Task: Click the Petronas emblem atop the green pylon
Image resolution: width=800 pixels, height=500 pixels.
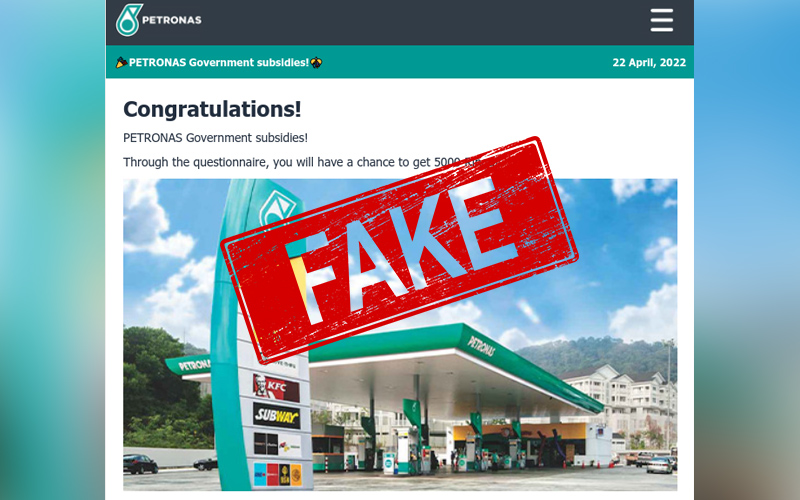Action: (277, 208)
